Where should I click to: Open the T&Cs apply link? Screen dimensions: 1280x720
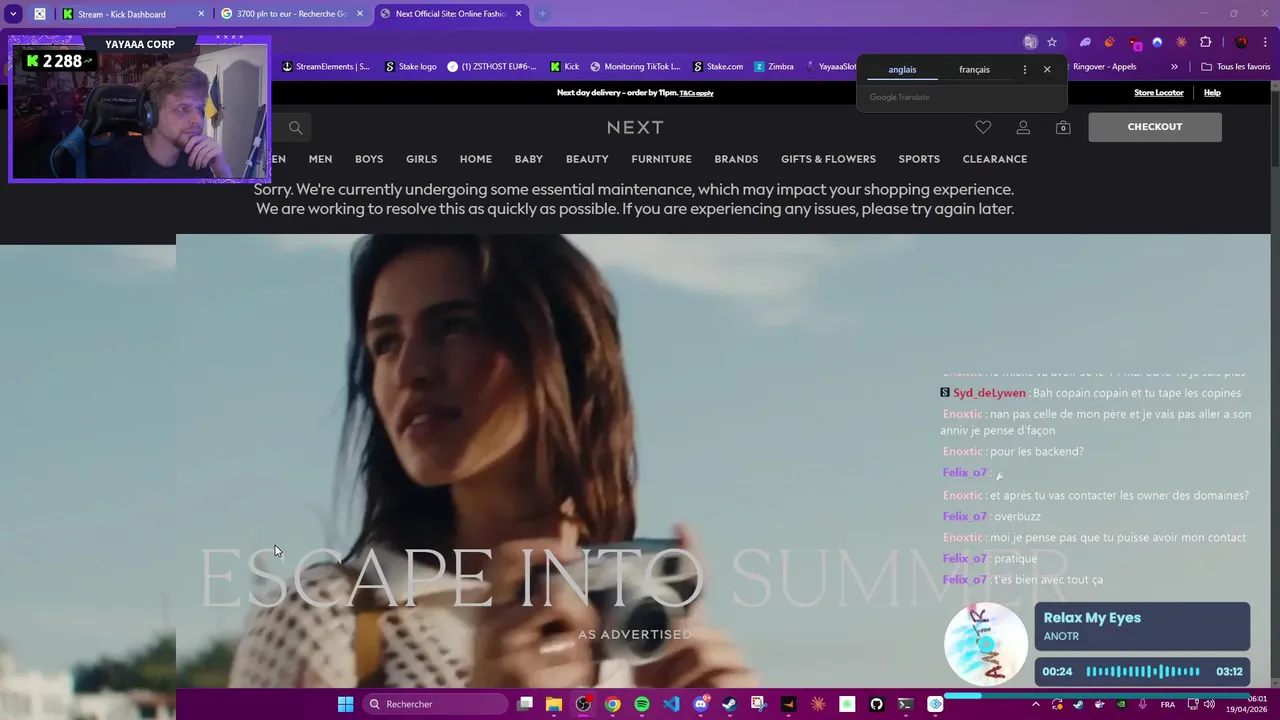point(697,93)
